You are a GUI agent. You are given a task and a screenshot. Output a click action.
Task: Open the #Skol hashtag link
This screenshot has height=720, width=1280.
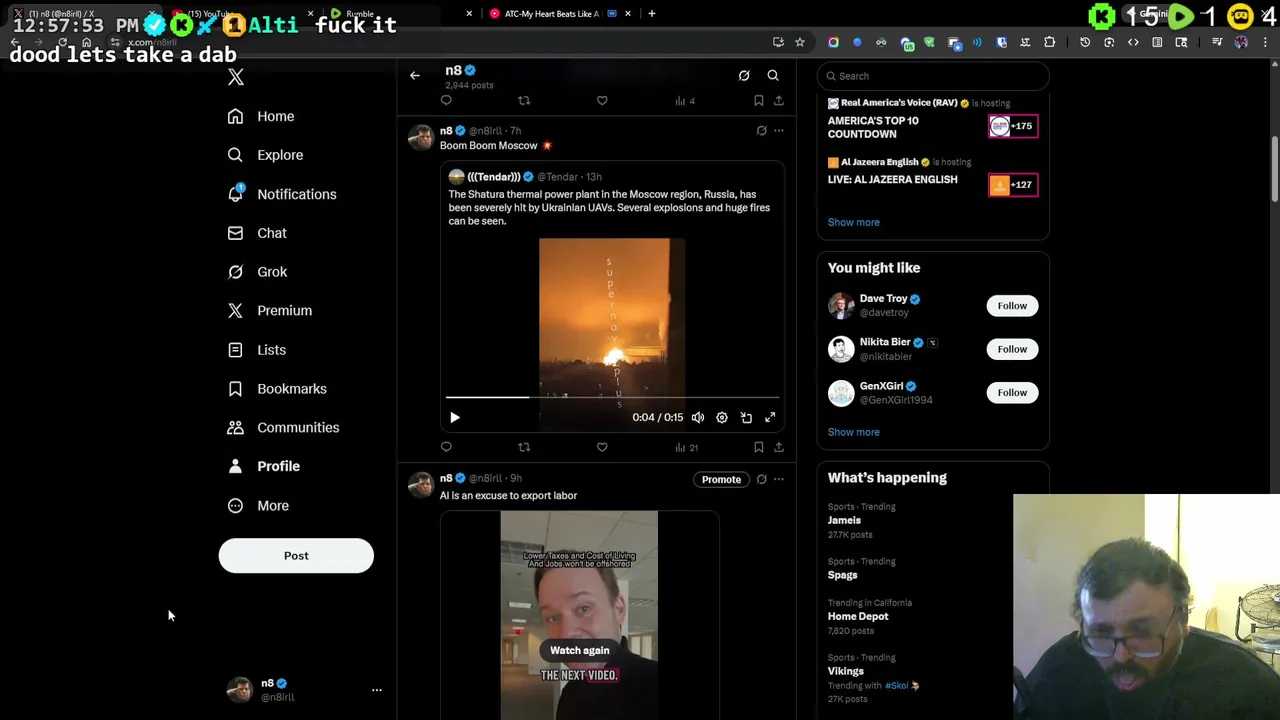tap(895, 686)
